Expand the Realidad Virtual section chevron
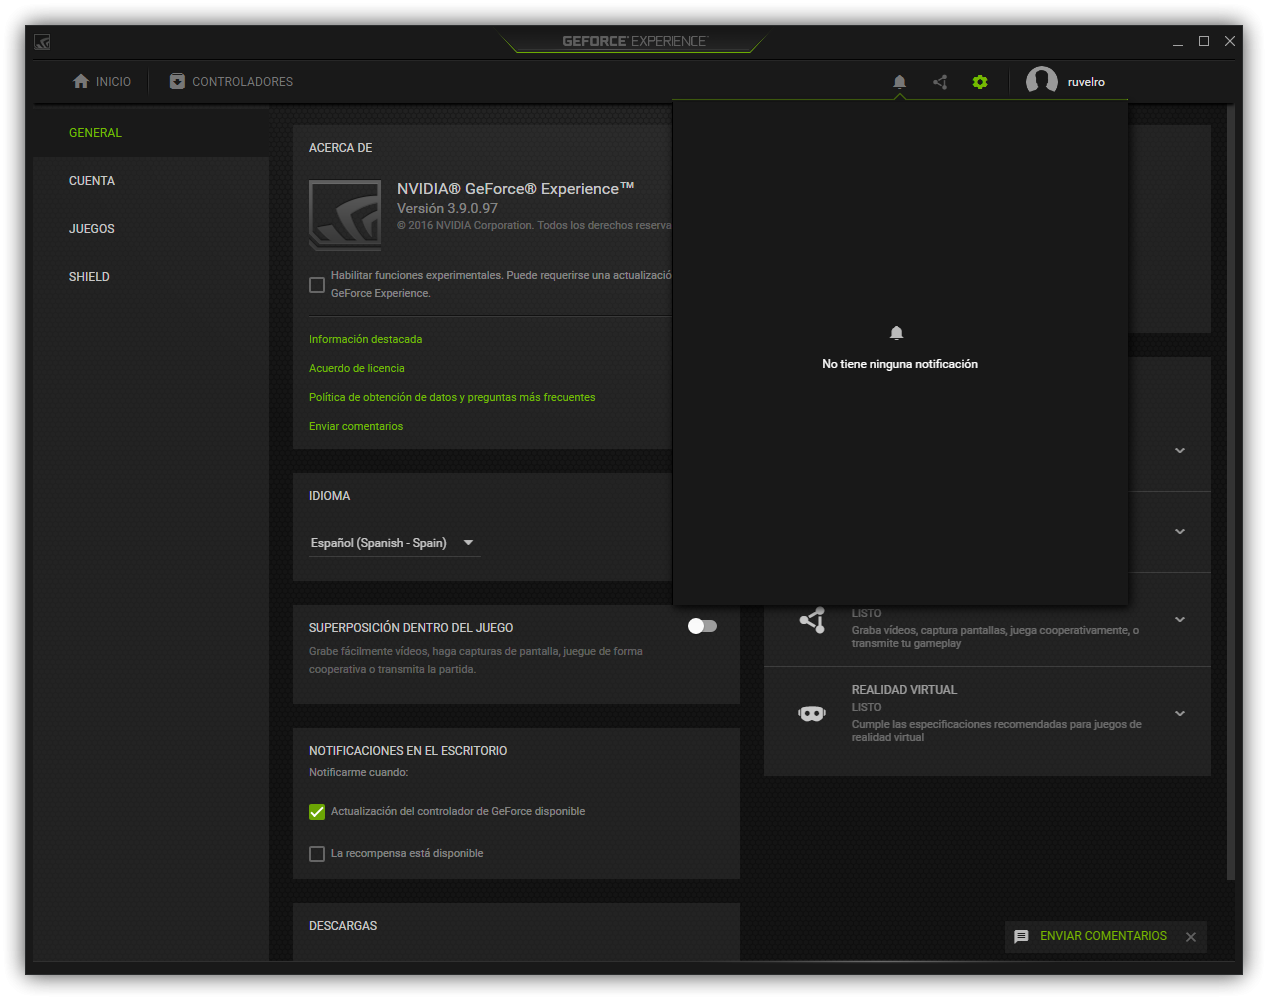1268x1000 pixels. (1180, 713)
